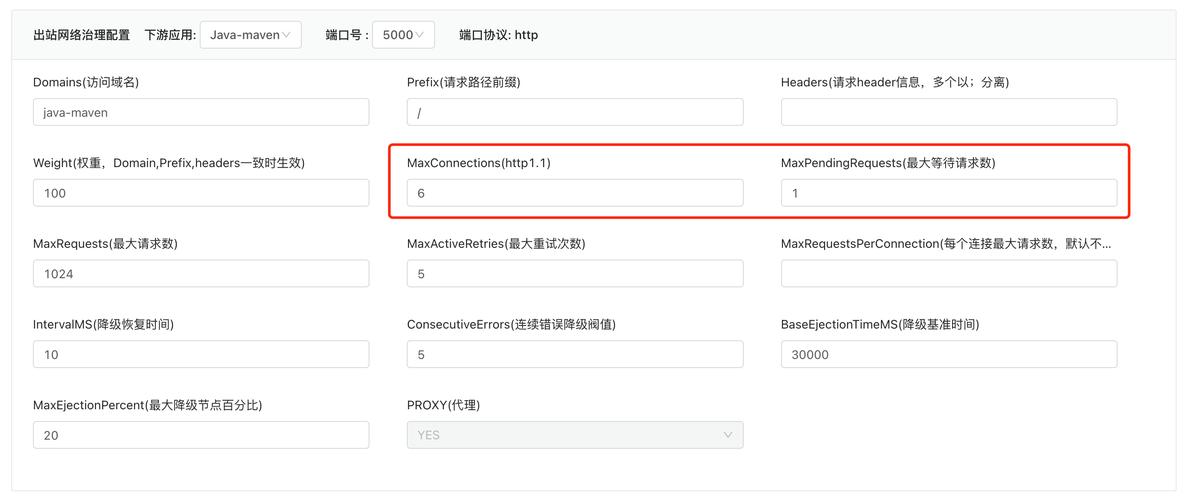Click the IntervalMS input with 10
The width and height of the screenshot is (1187, 500).
point(201,355)
